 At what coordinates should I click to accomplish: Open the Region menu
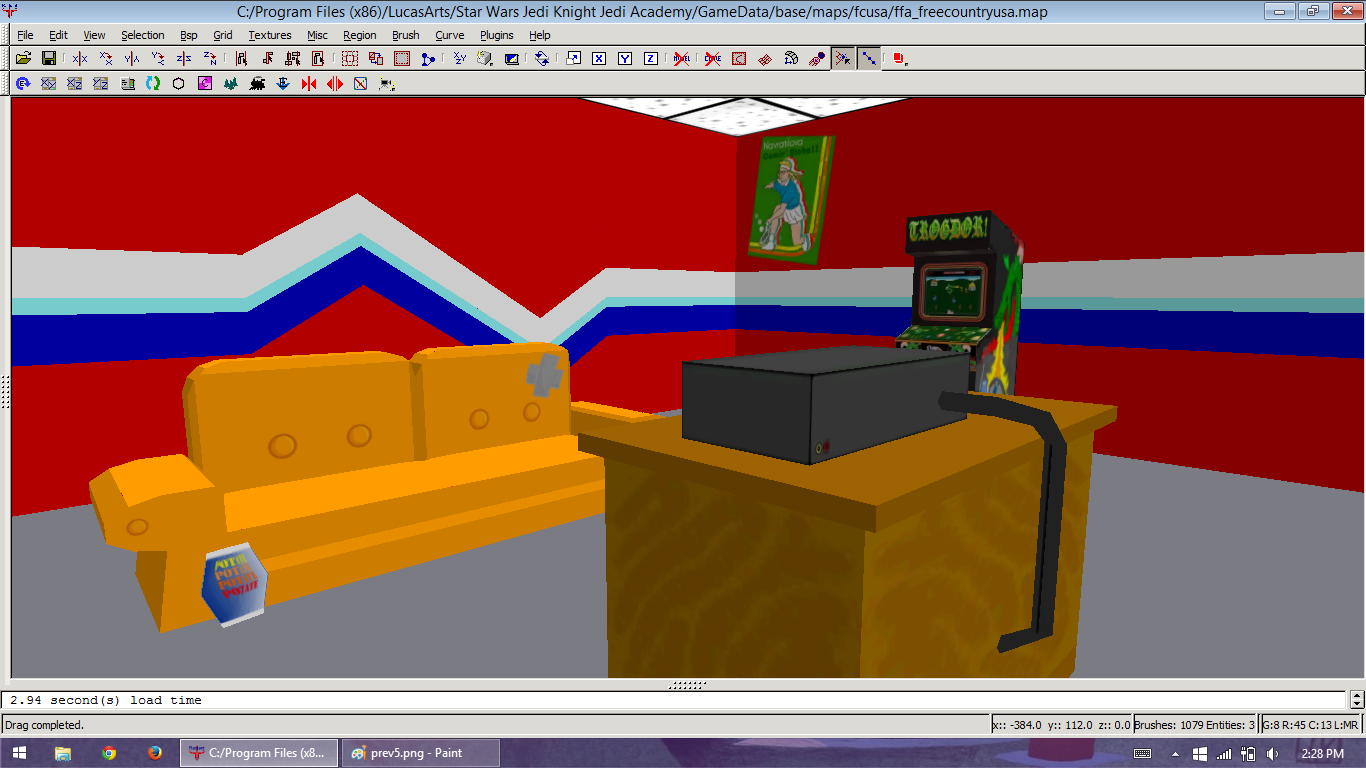[360, 35]
